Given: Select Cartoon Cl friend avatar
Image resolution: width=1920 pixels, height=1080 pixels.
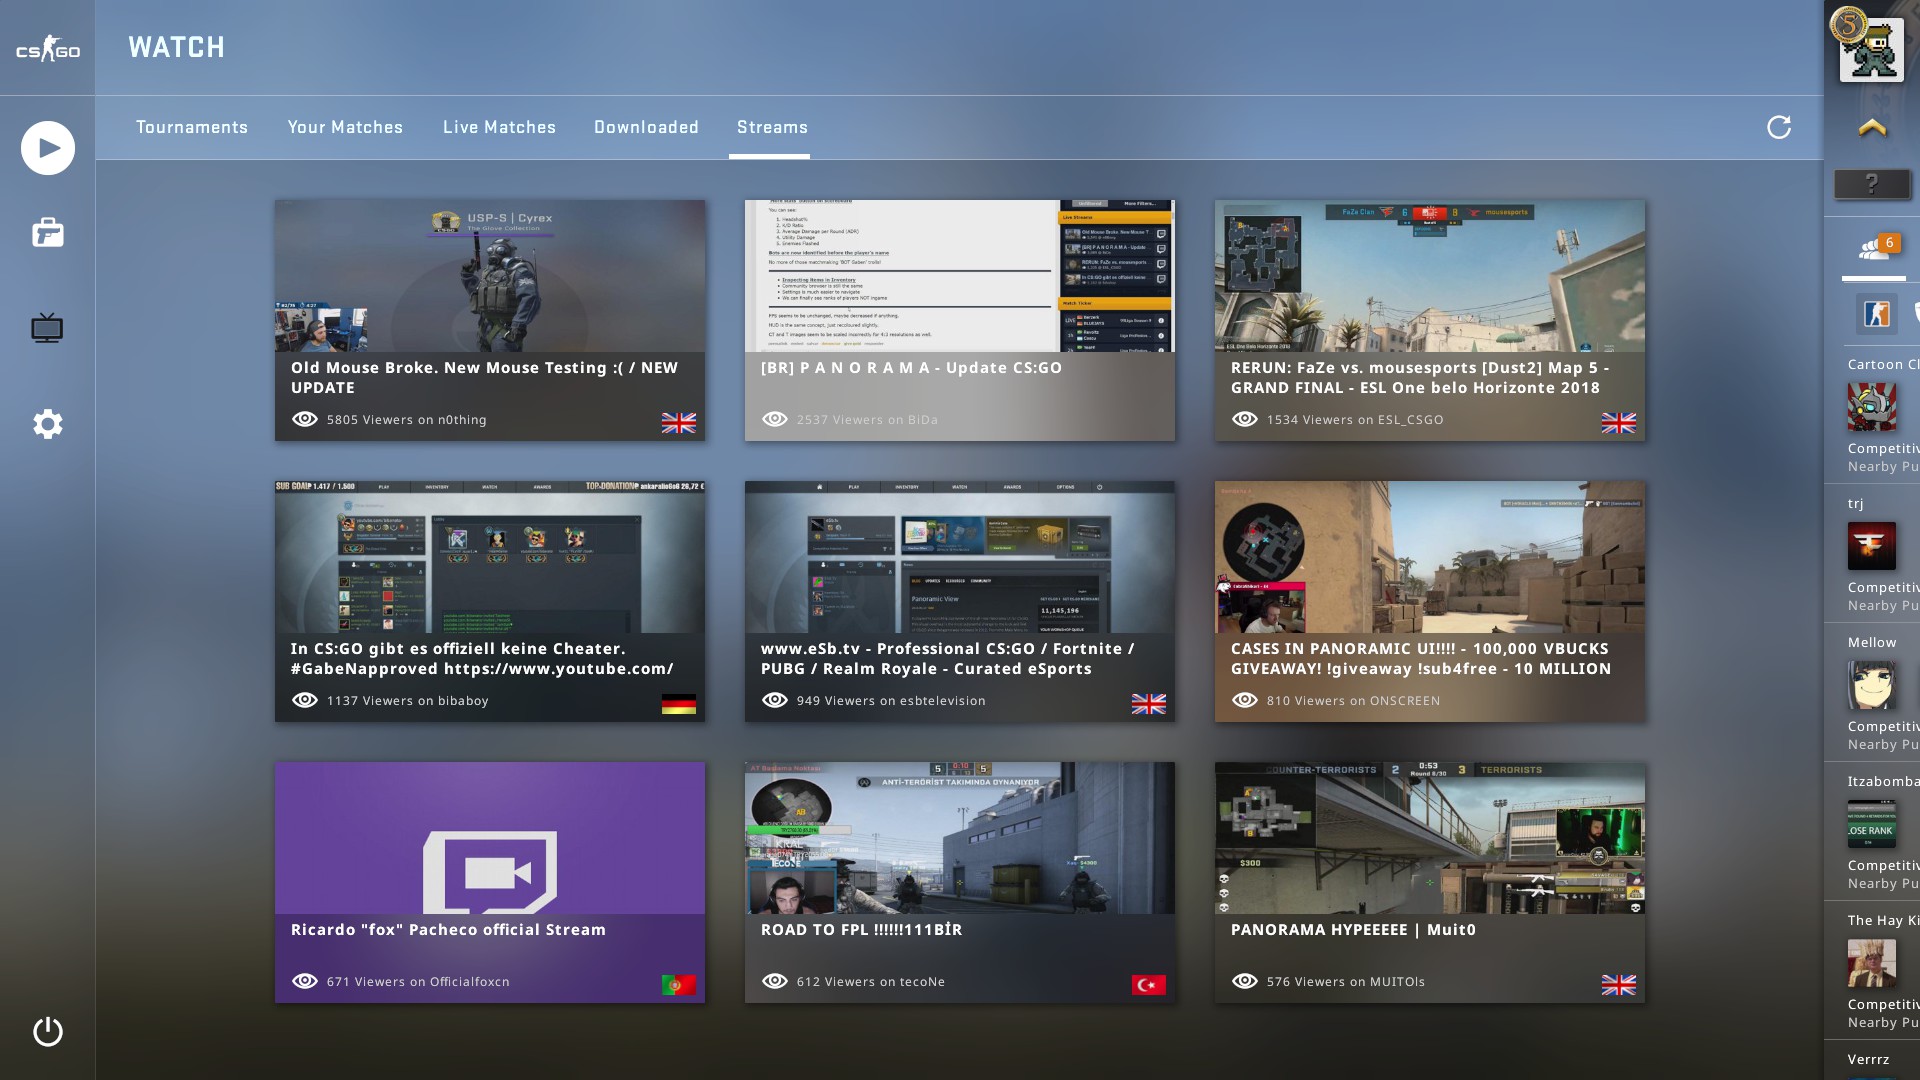Looking at the screenshot, I should [x=1872, y=407].
